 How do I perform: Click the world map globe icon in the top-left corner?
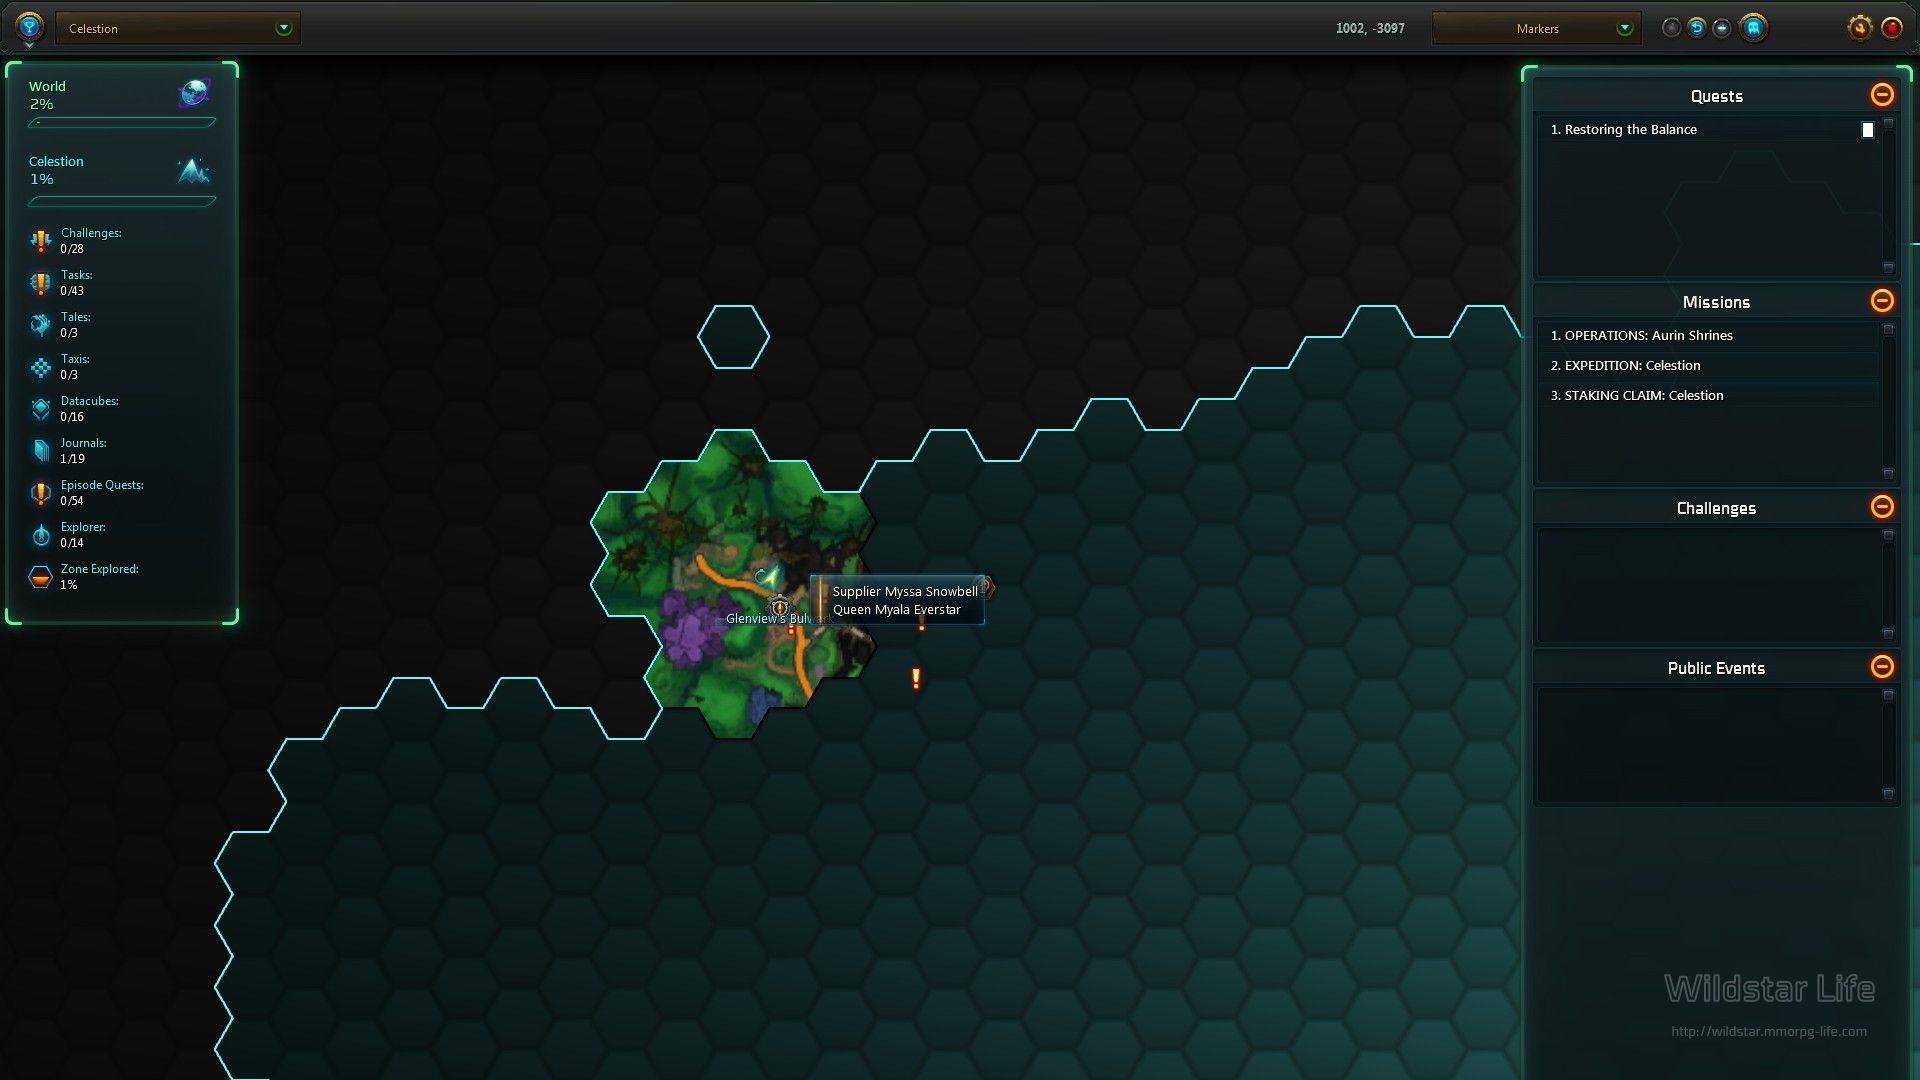tap(29, 26)
